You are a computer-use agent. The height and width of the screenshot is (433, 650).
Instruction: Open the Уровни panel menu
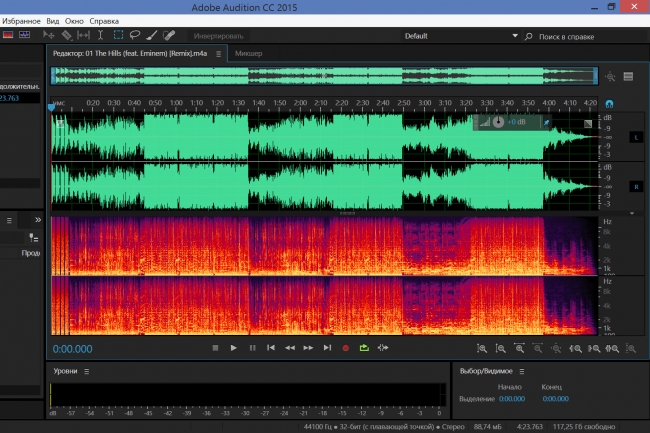pyautogui.click(x=87, y=372)
